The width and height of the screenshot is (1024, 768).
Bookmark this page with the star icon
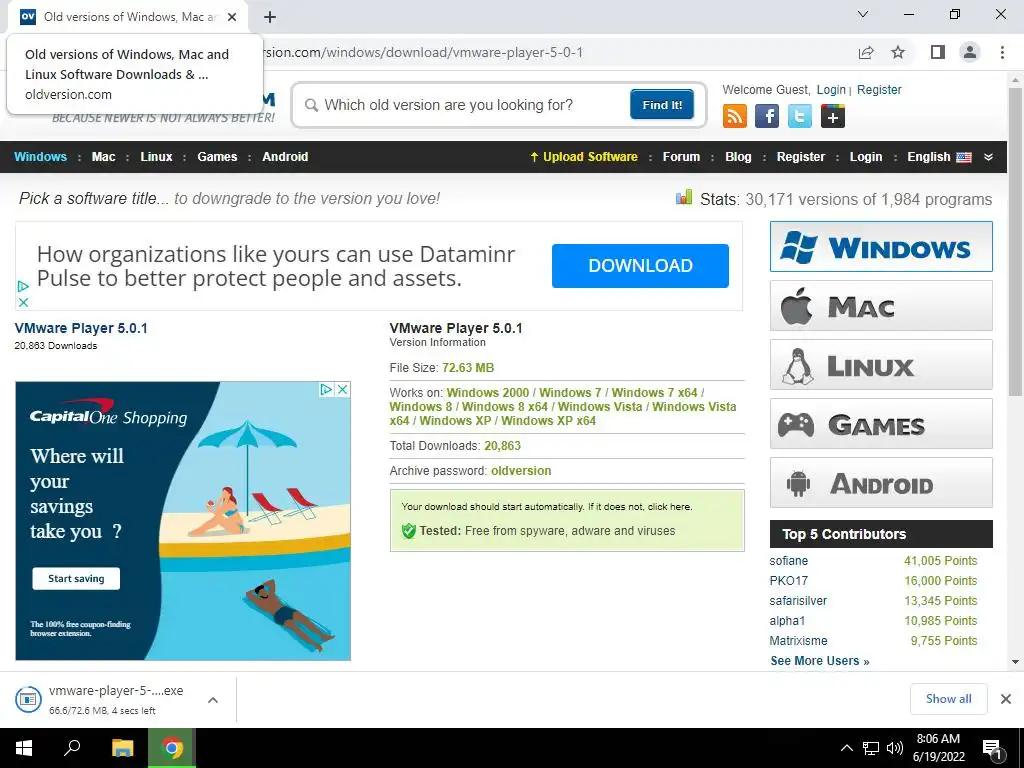(898, 52)
